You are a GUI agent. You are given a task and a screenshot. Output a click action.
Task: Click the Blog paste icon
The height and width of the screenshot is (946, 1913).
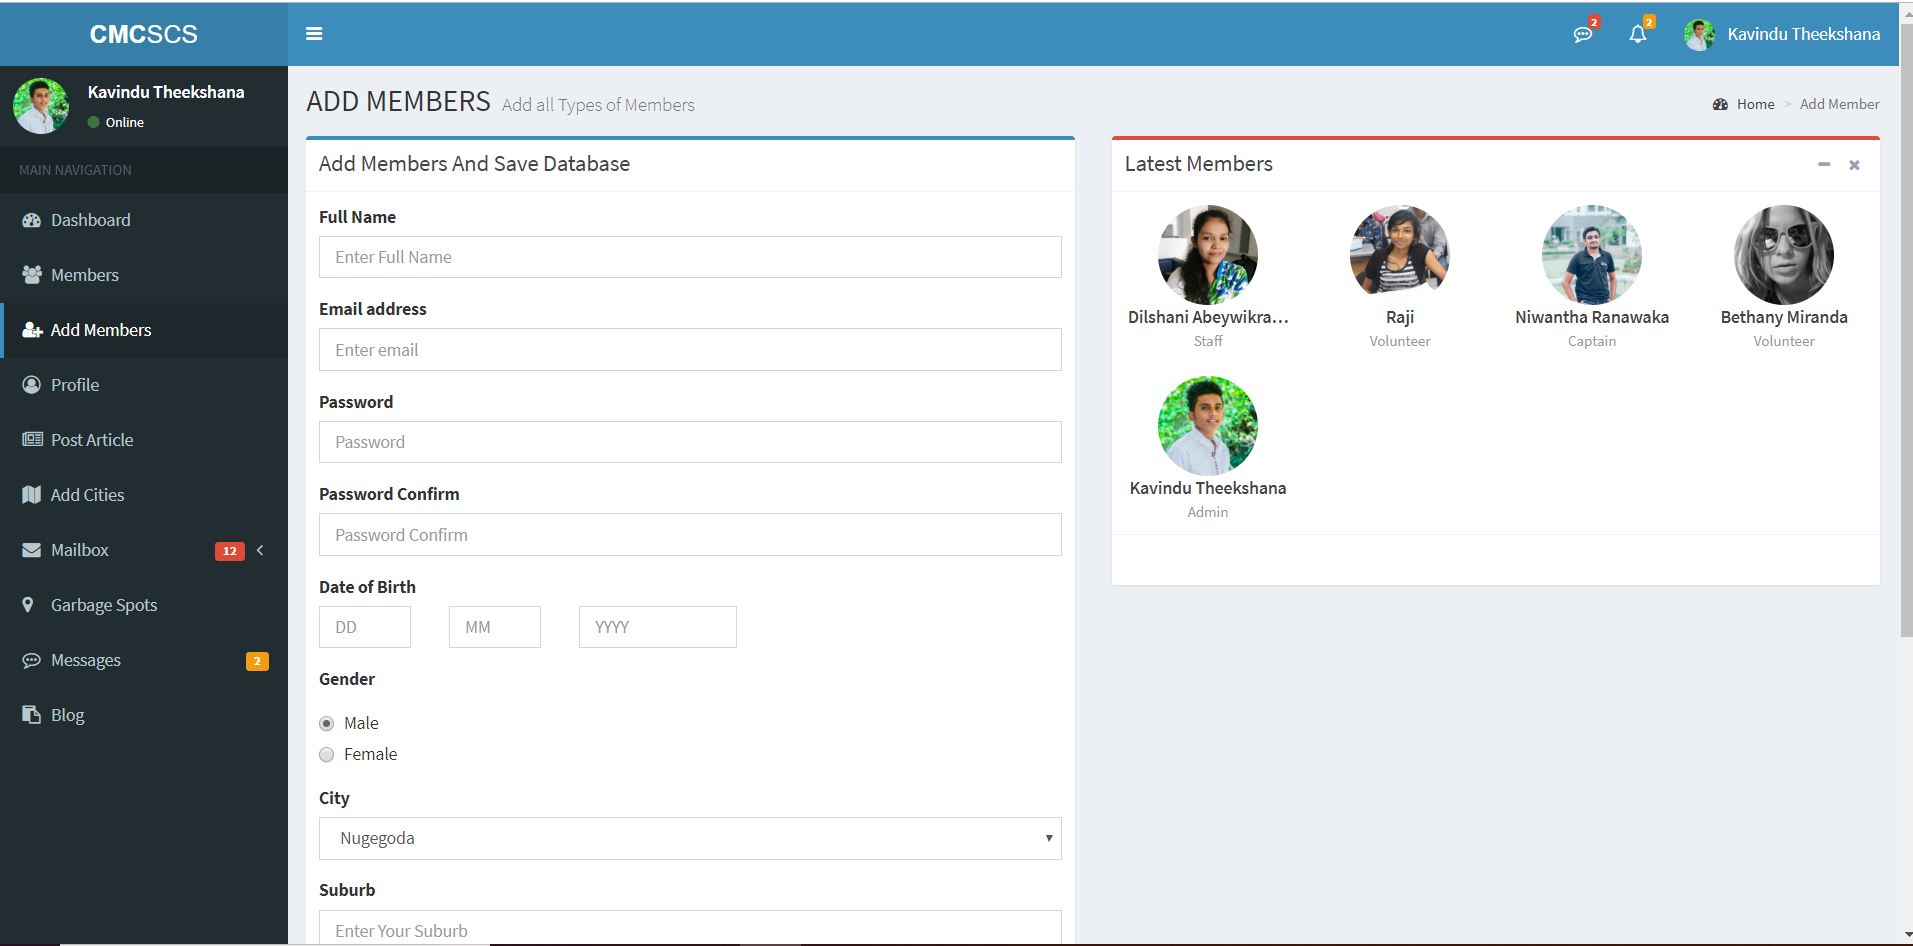point(31,715)
